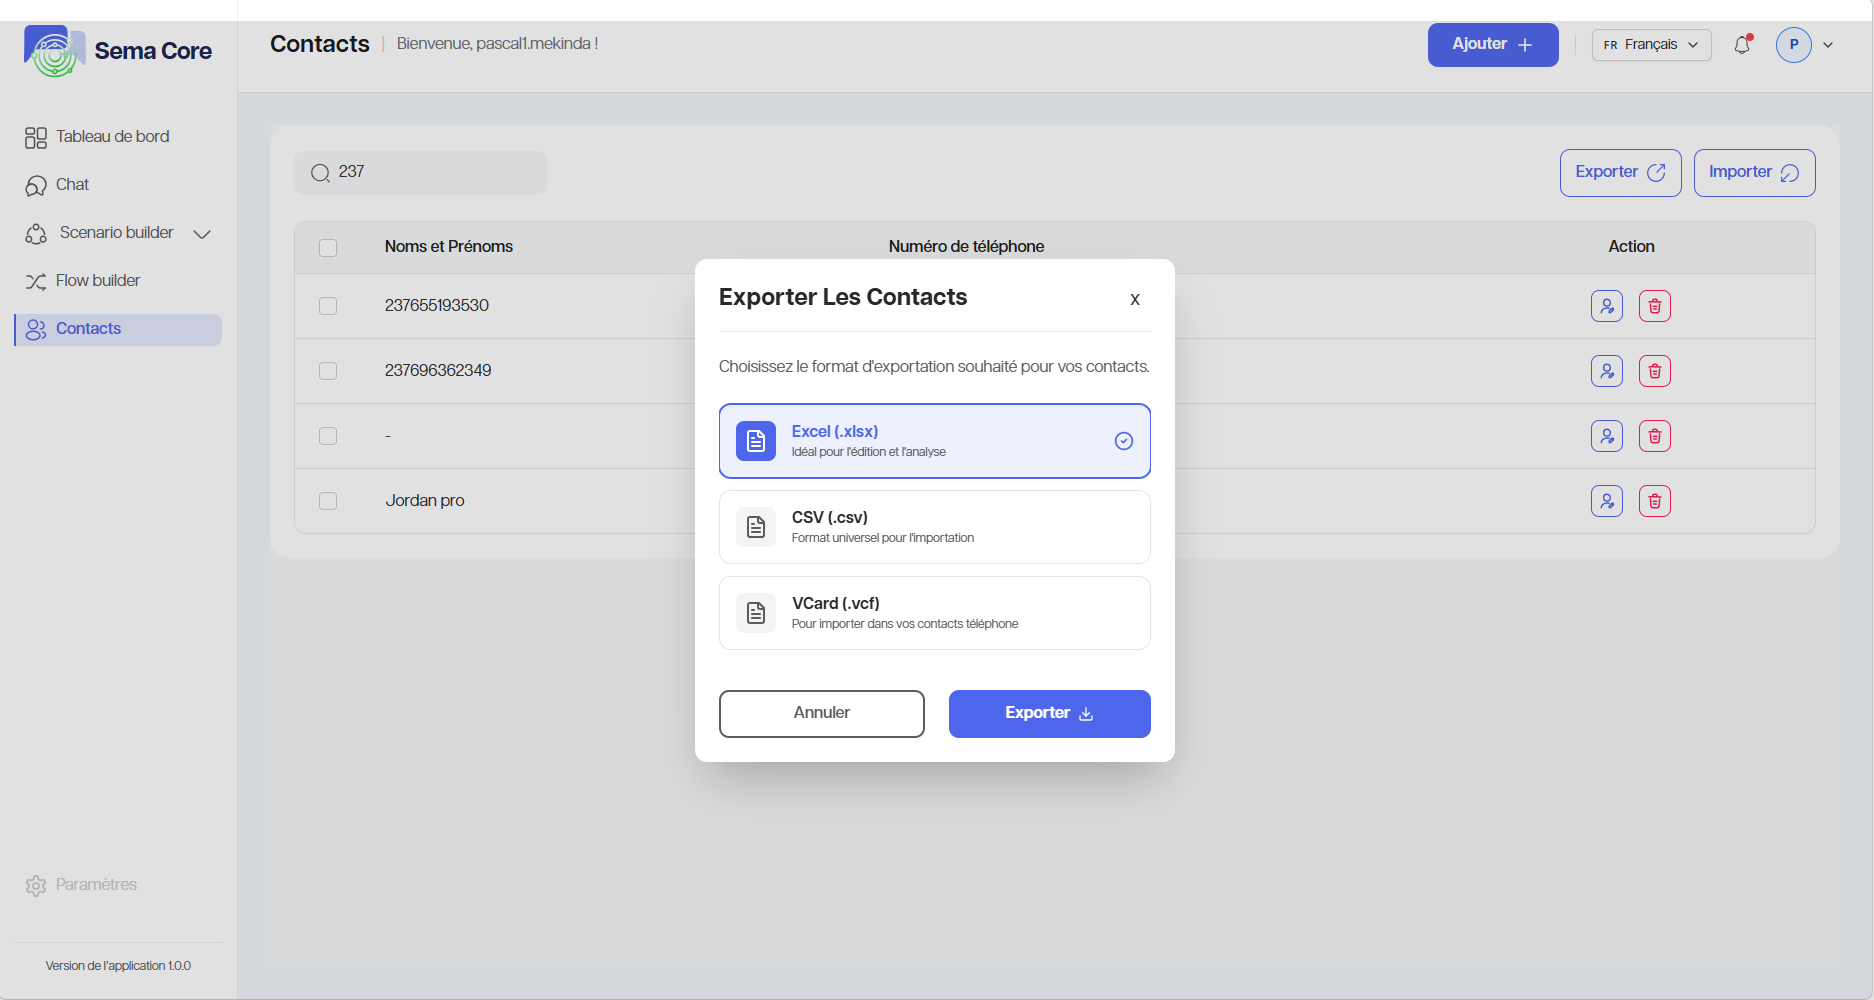Toggle the select-all header checkbox
This screenshot has height=1000, width=1874.
click(x=328, y=248)
